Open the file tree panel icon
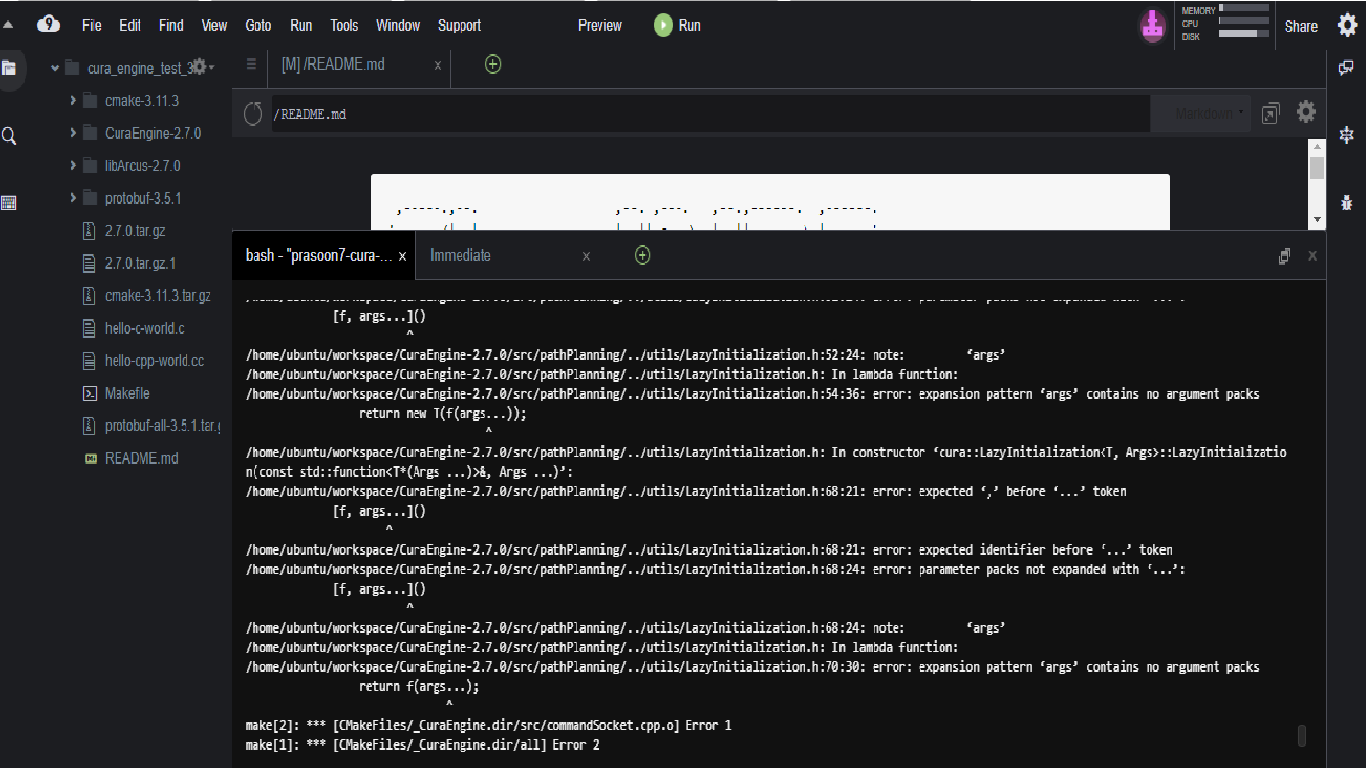 (11, 68)
